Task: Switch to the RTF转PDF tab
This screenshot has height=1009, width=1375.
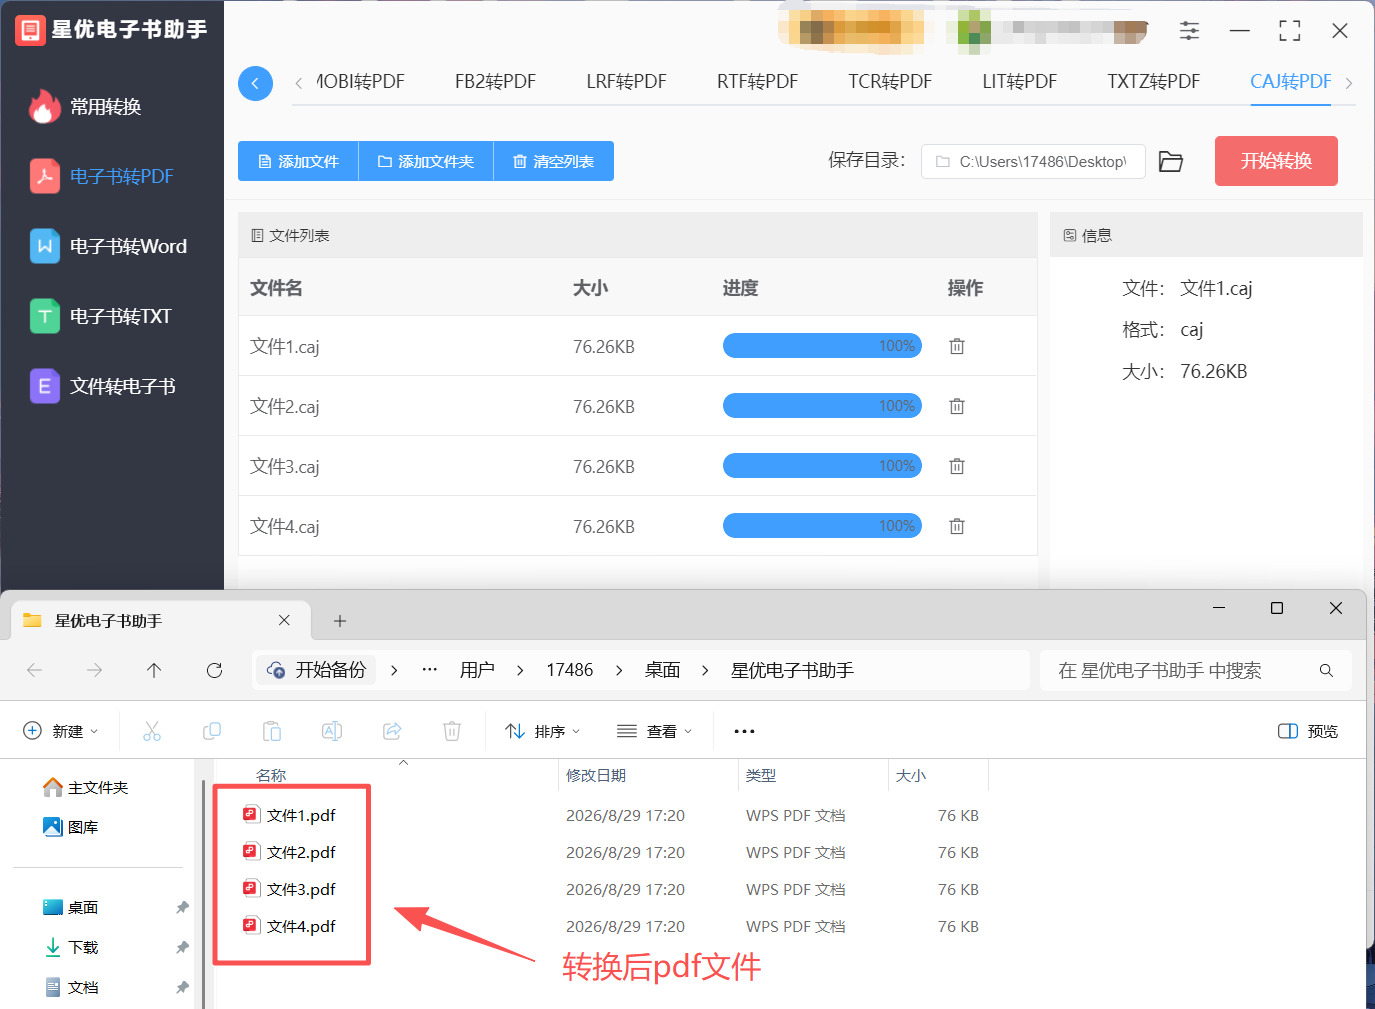Action: [757, 82]
